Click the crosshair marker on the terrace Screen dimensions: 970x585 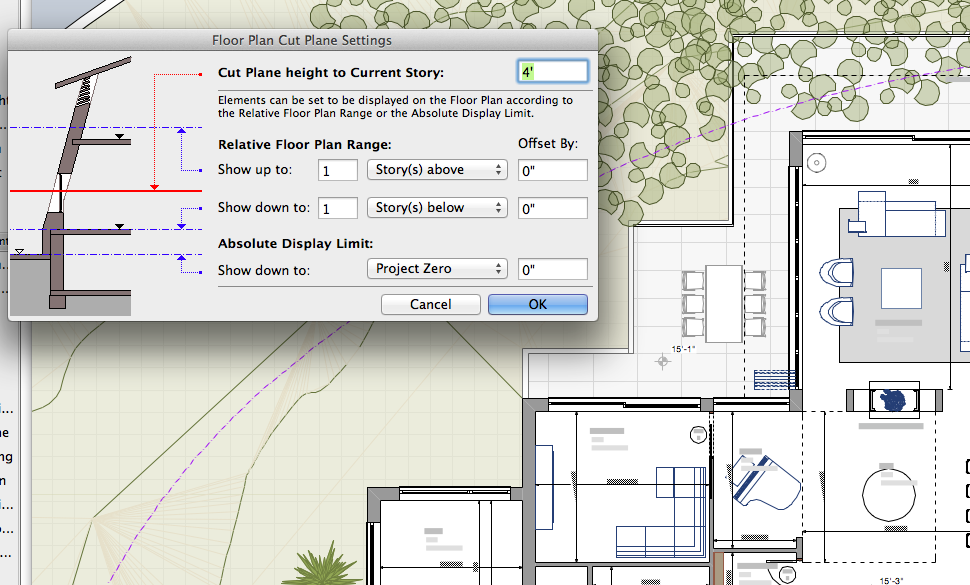click(663, 362)
